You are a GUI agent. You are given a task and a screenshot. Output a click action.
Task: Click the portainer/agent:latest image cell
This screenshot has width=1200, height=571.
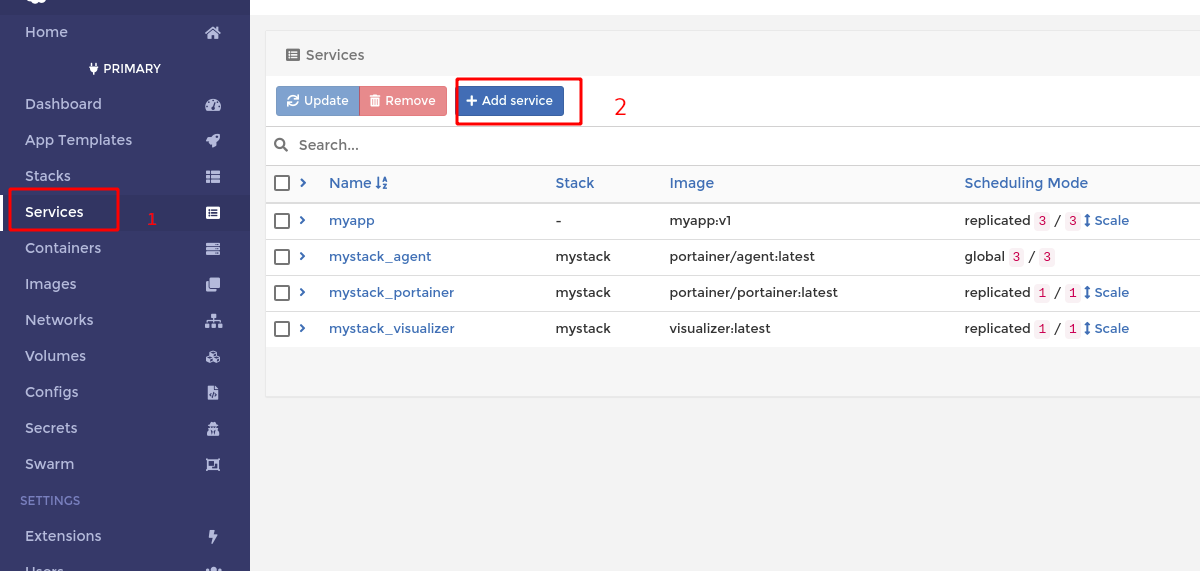point(742,256)
